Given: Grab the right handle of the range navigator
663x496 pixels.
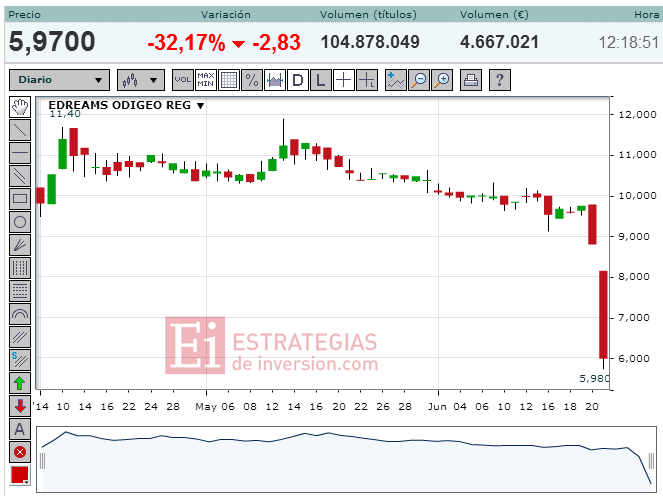Looking at the screenshot, I should [652, 461].
